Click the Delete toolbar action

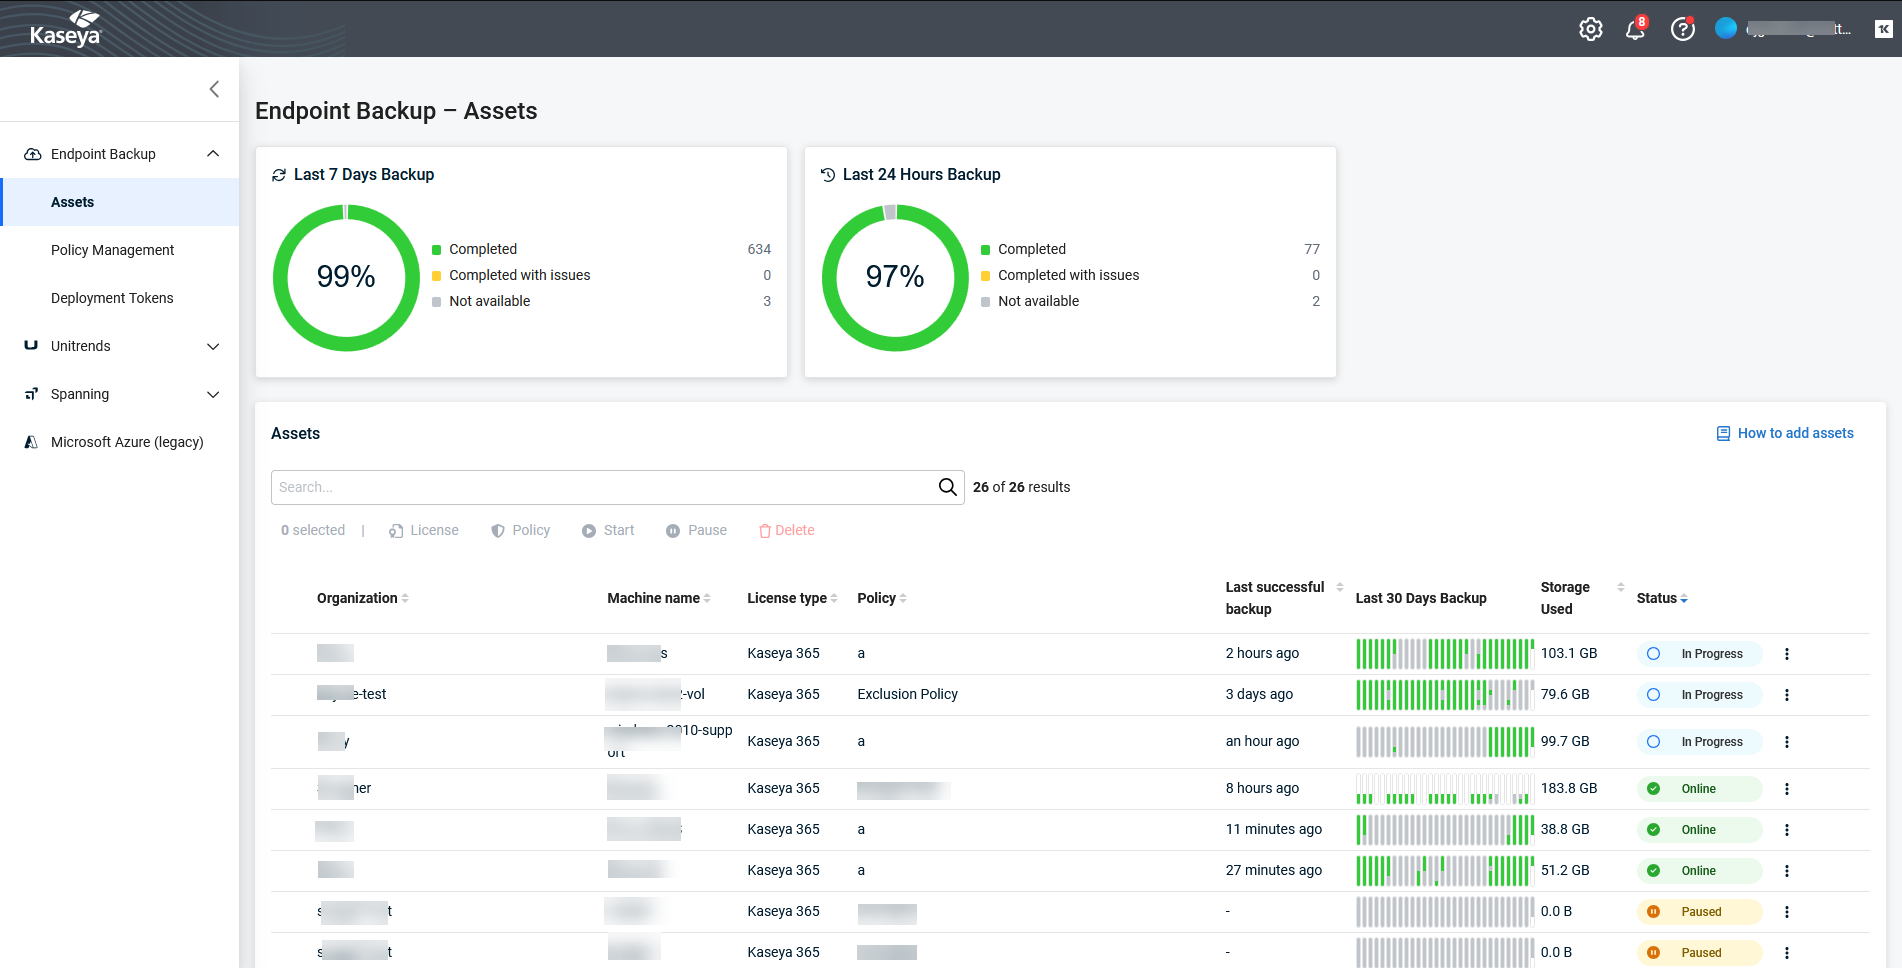[787, 530]
